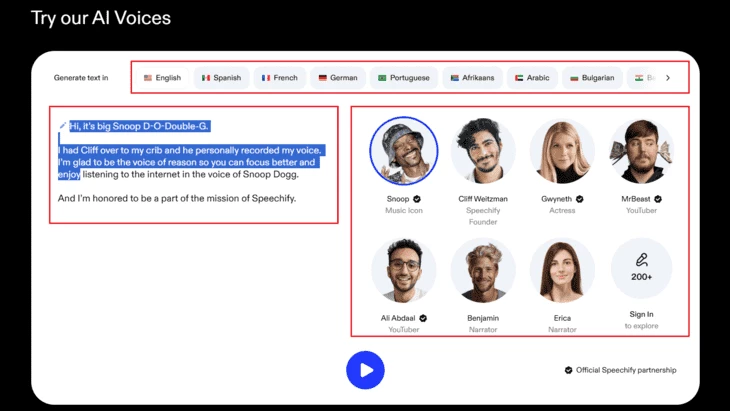
Task: Click the UAE flag icon on the Arabic chip
Action: (x=519, y=78)
